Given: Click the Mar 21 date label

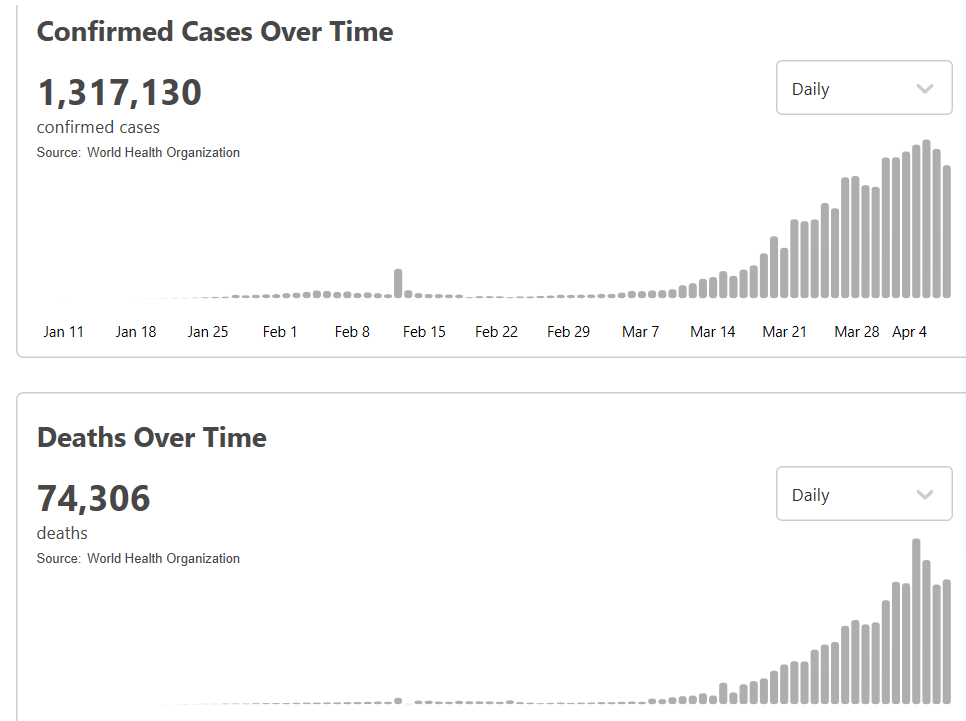Looking at the screenshot, I should [784, 332].
